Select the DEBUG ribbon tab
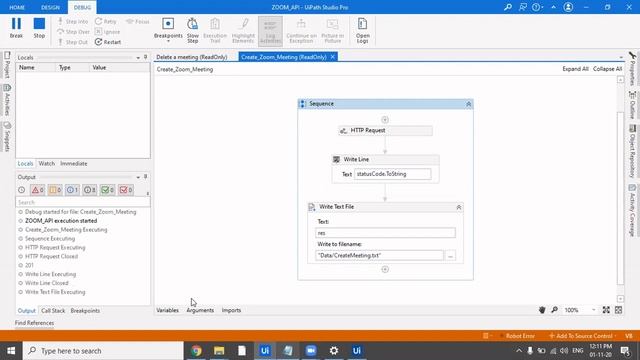The image size is (640, 360). coord(82,7)
